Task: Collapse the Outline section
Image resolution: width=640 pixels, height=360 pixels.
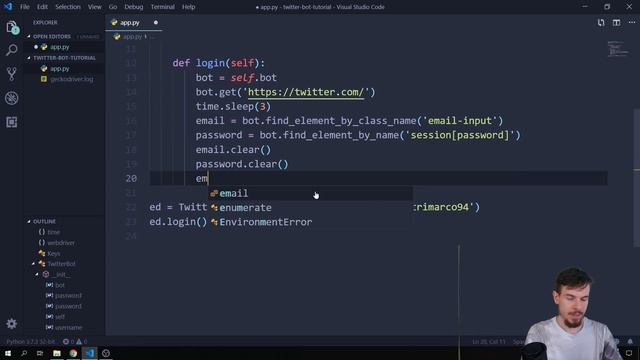Action: (x=29, y=222)
